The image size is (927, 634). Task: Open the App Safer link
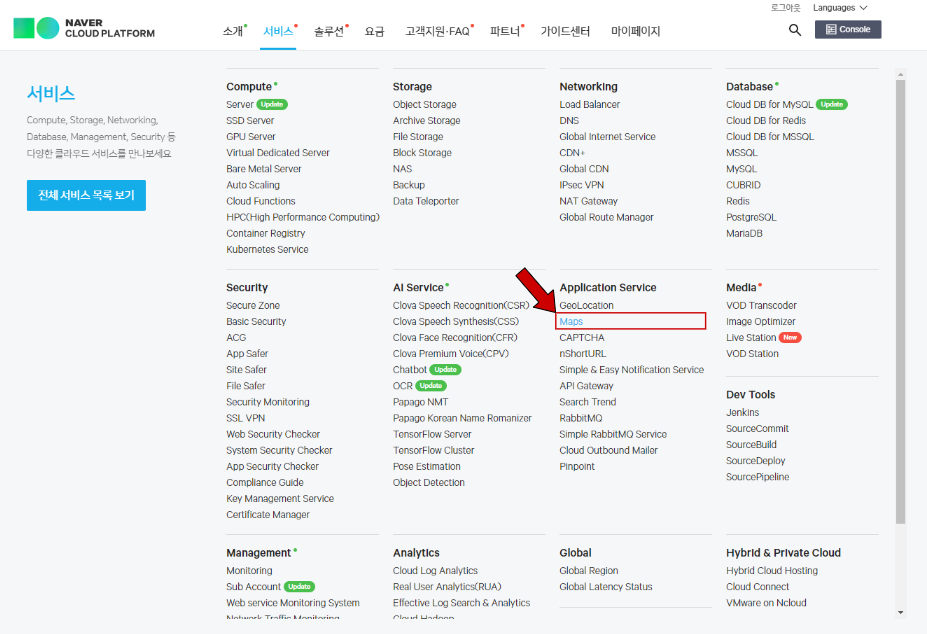pyautogui.click(x=247, y=354)
